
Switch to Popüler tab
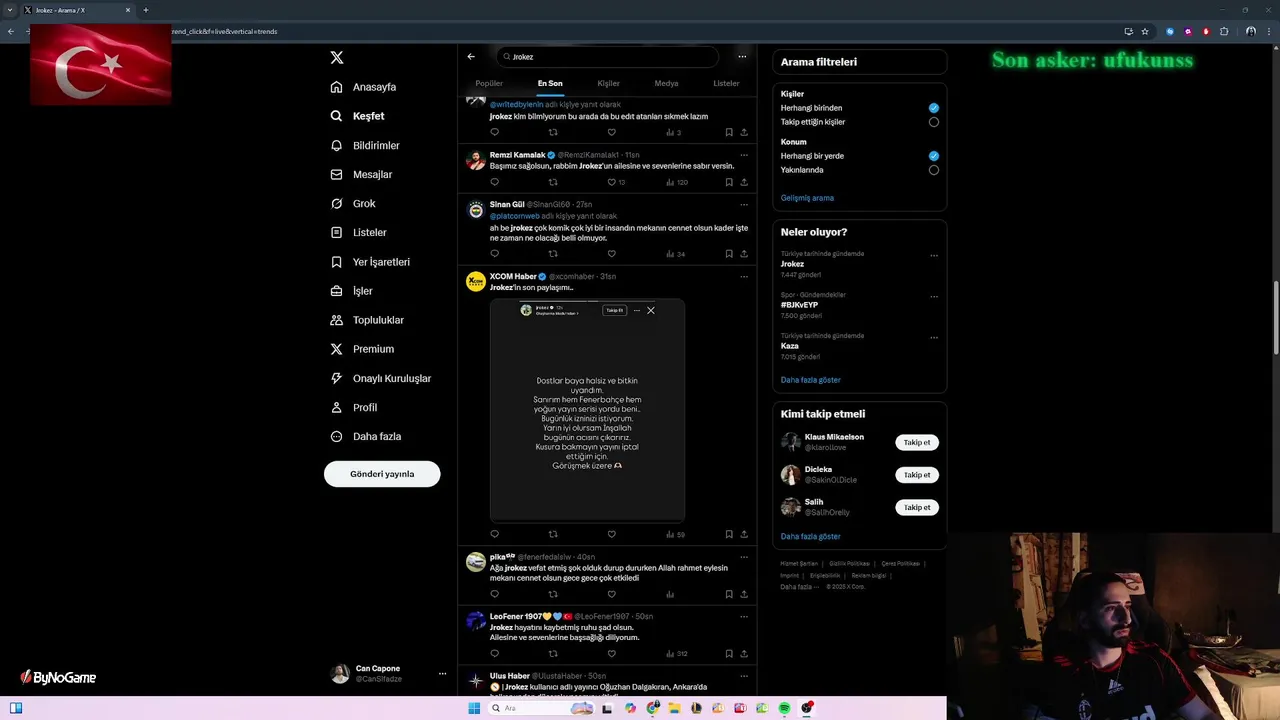pyautogui.click(x=489, y=84)
